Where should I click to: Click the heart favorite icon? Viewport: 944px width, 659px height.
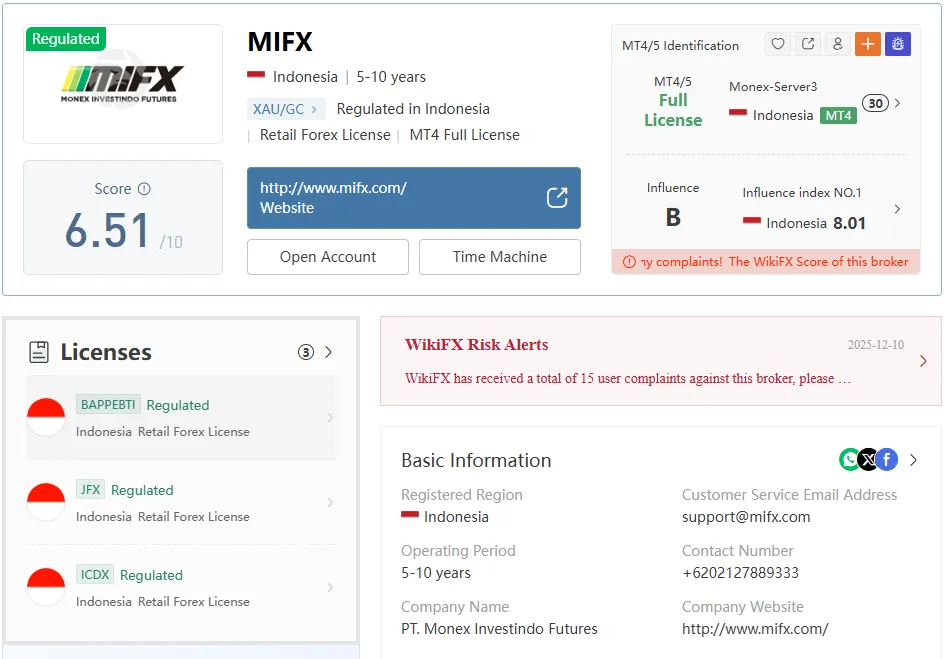(778, 44)
